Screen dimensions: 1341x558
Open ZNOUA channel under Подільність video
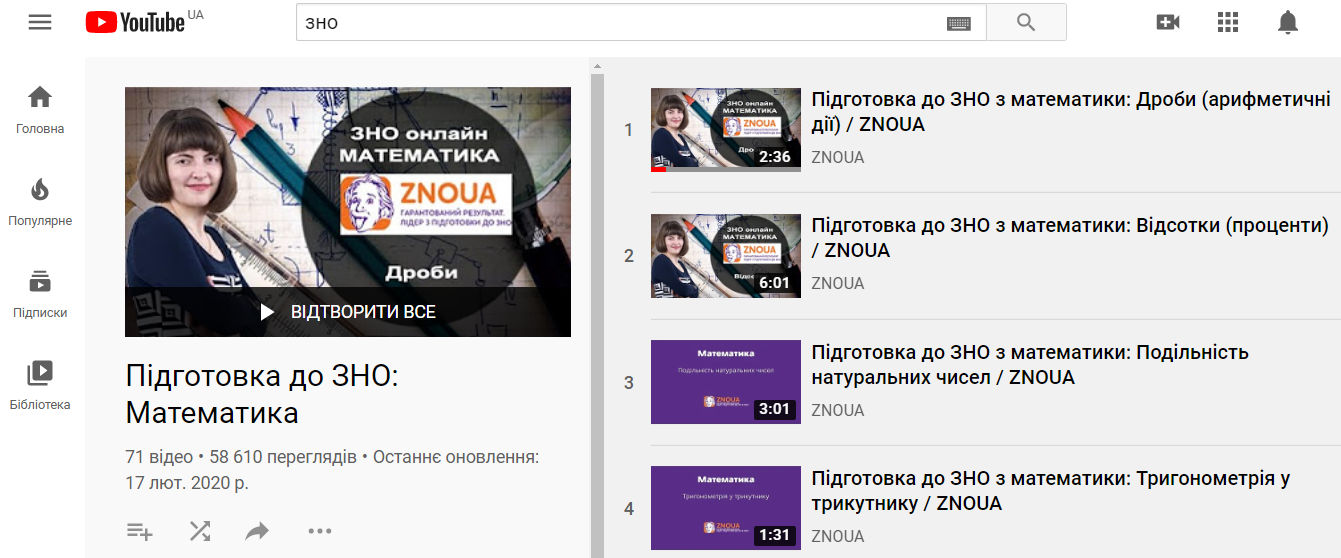(x=837, y=410)
